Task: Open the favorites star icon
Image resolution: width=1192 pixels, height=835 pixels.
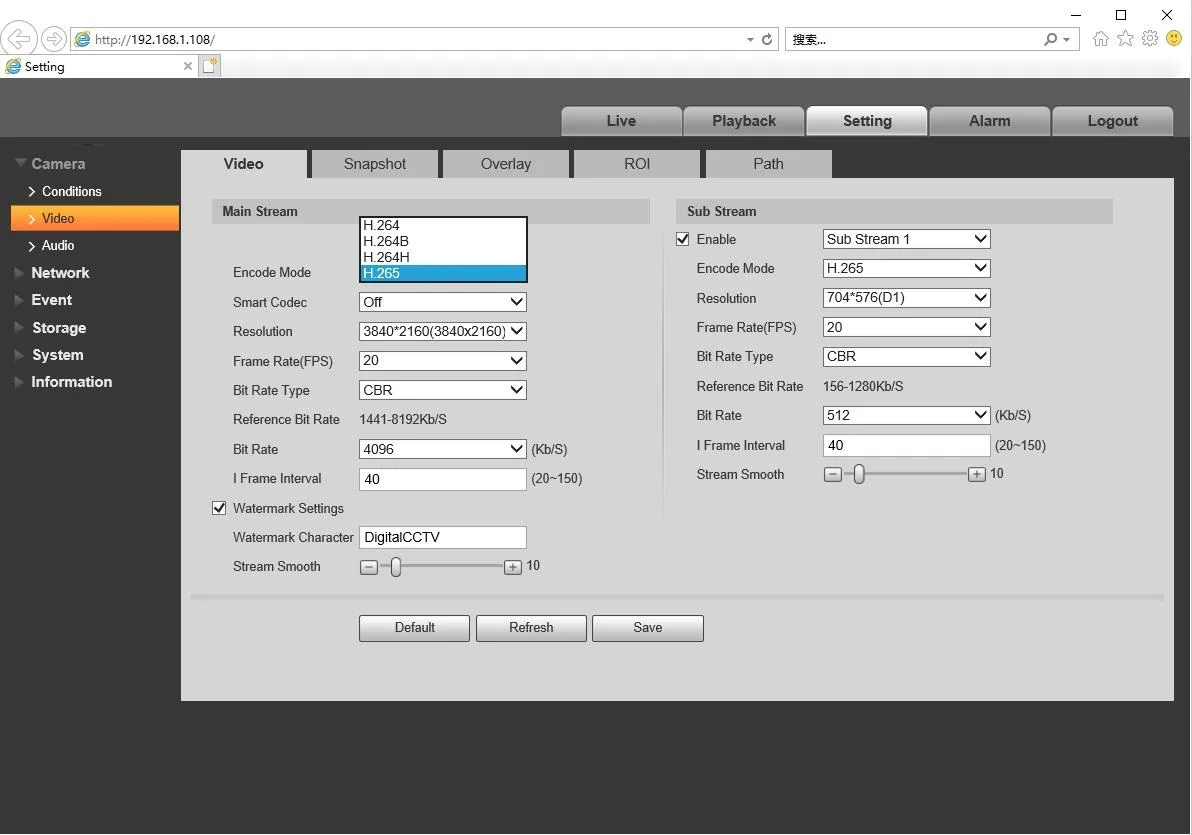Action: 1125,38
